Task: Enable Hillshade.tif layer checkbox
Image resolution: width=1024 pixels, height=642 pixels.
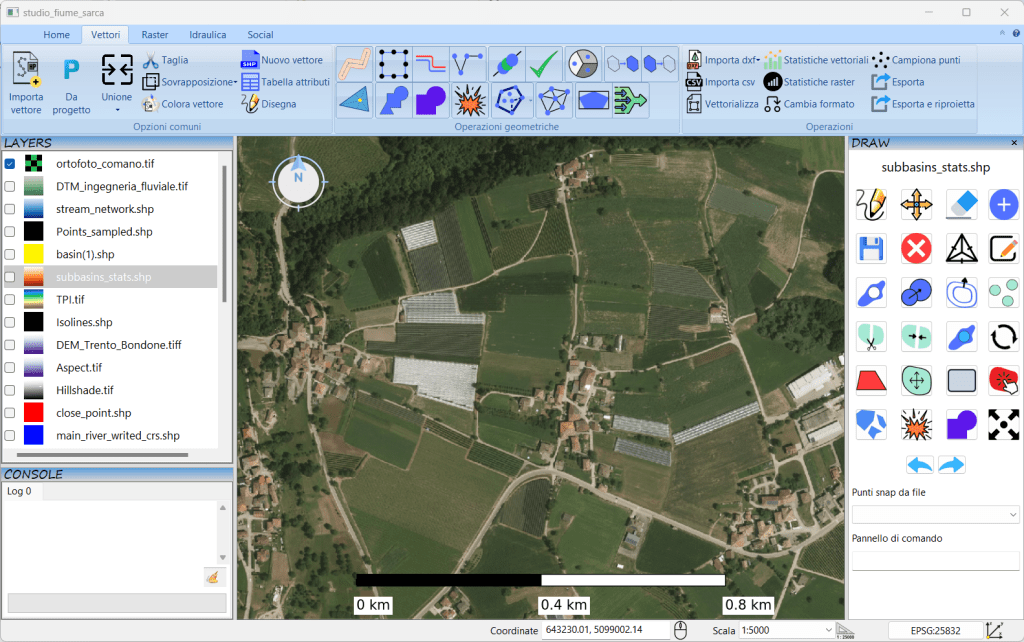Action: [x=10, y=390]
